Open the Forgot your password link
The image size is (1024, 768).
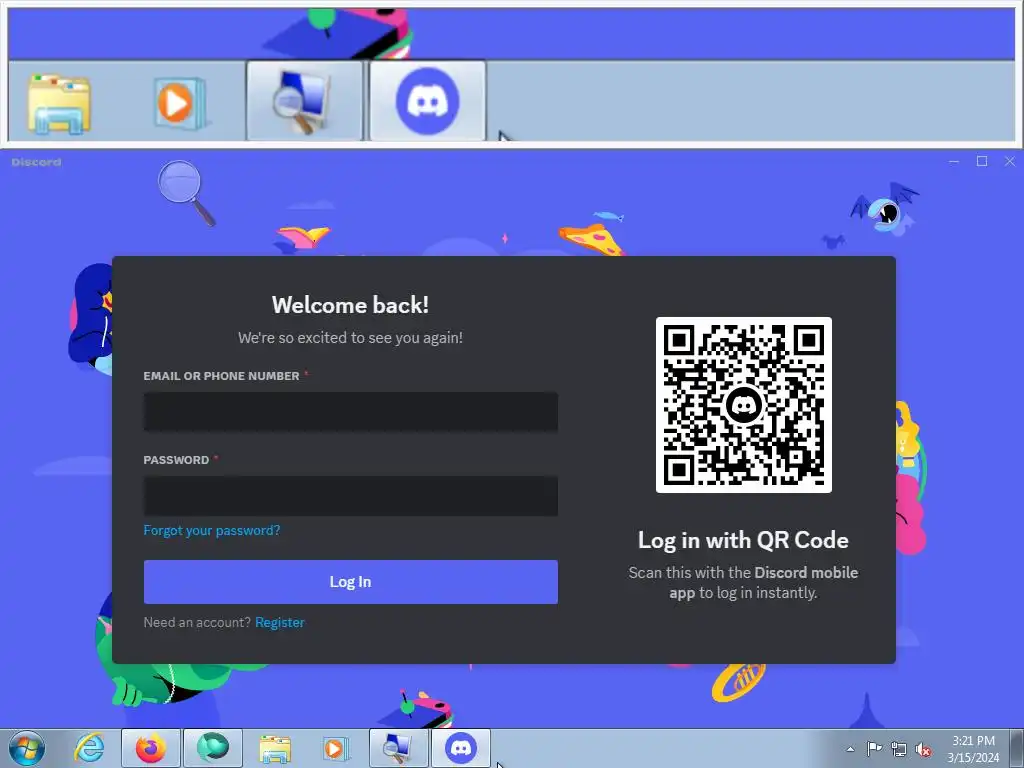[x=212, y=530]
